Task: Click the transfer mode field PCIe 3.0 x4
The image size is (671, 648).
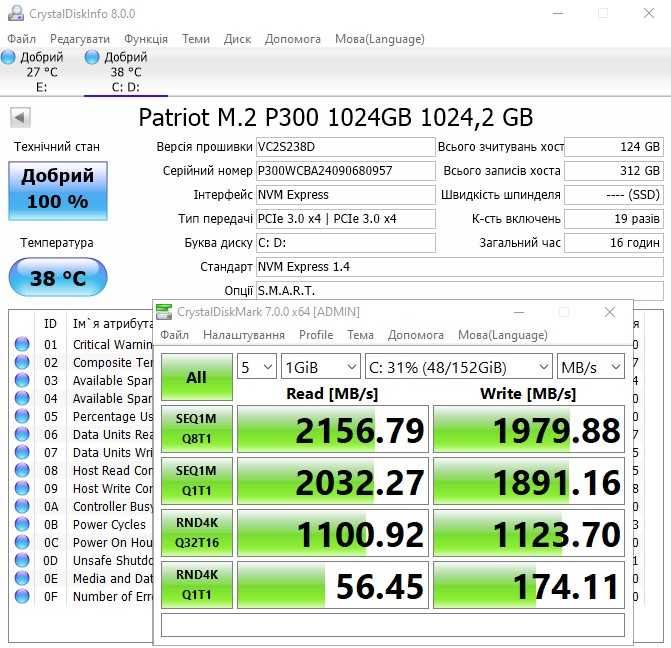Action: tap(345, 219)
